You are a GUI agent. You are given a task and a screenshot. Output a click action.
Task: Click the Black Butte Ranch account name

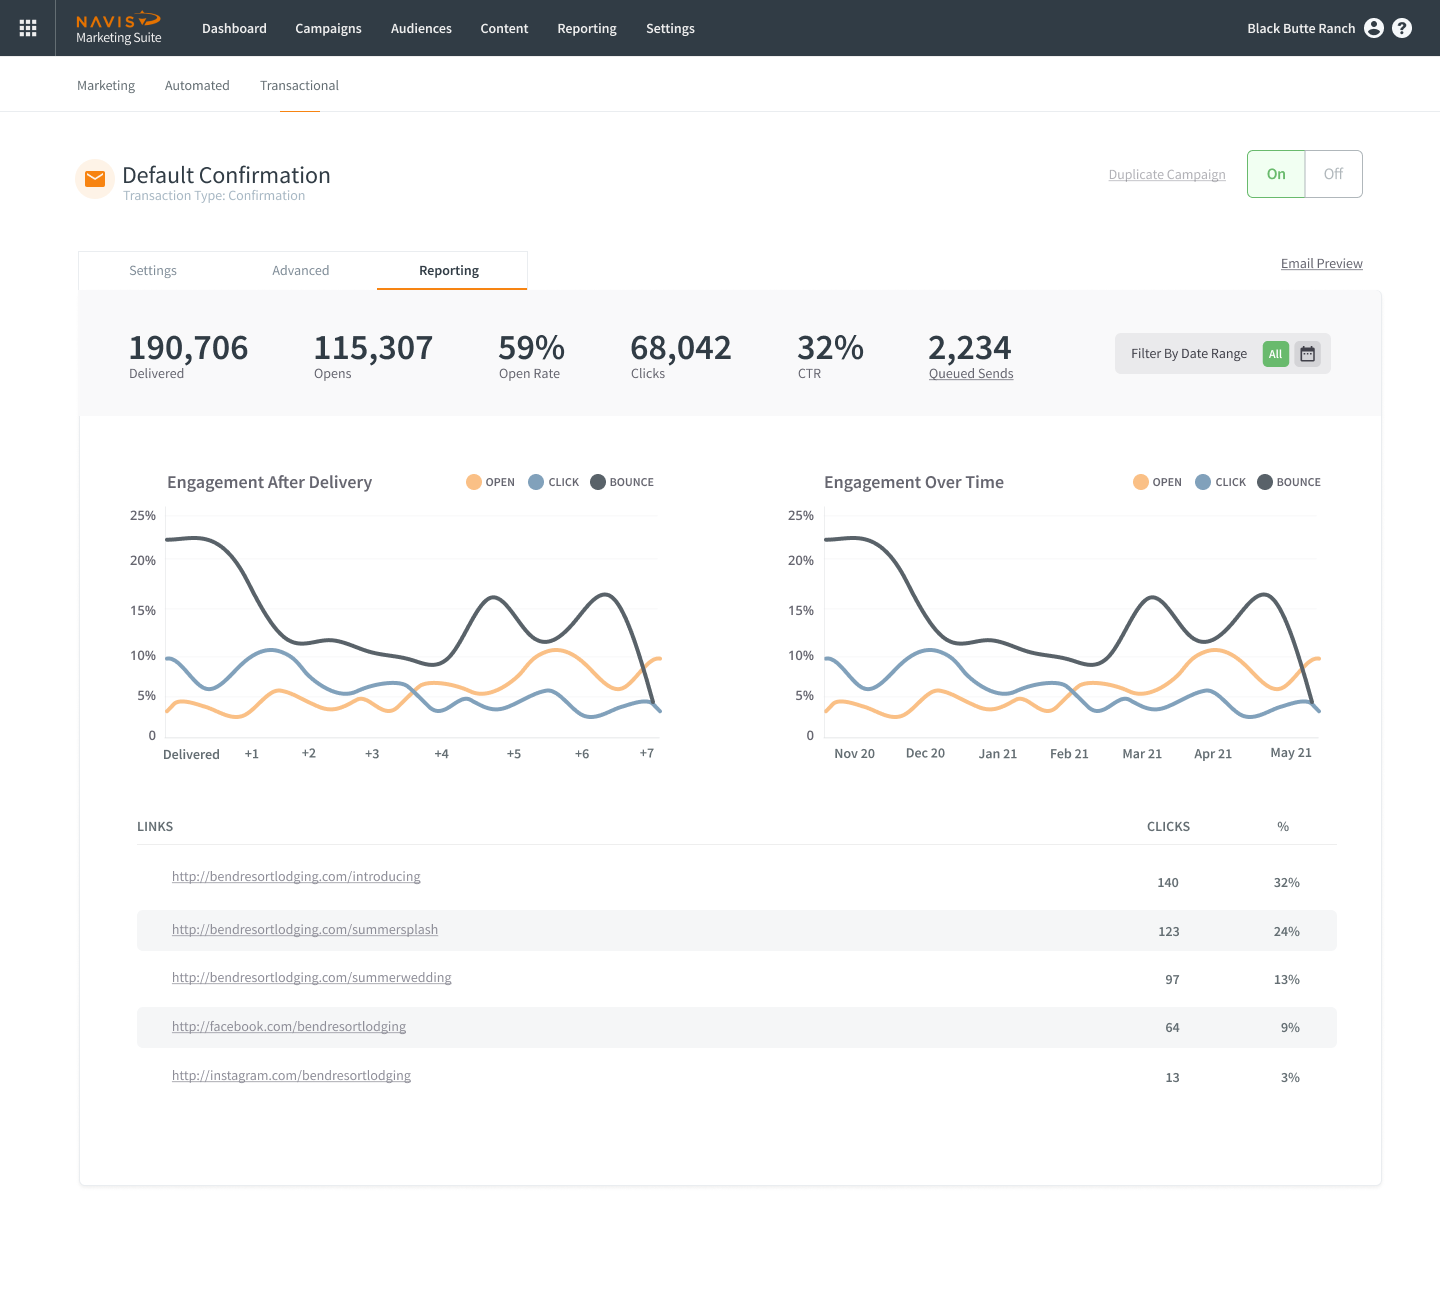point(1300,29)
